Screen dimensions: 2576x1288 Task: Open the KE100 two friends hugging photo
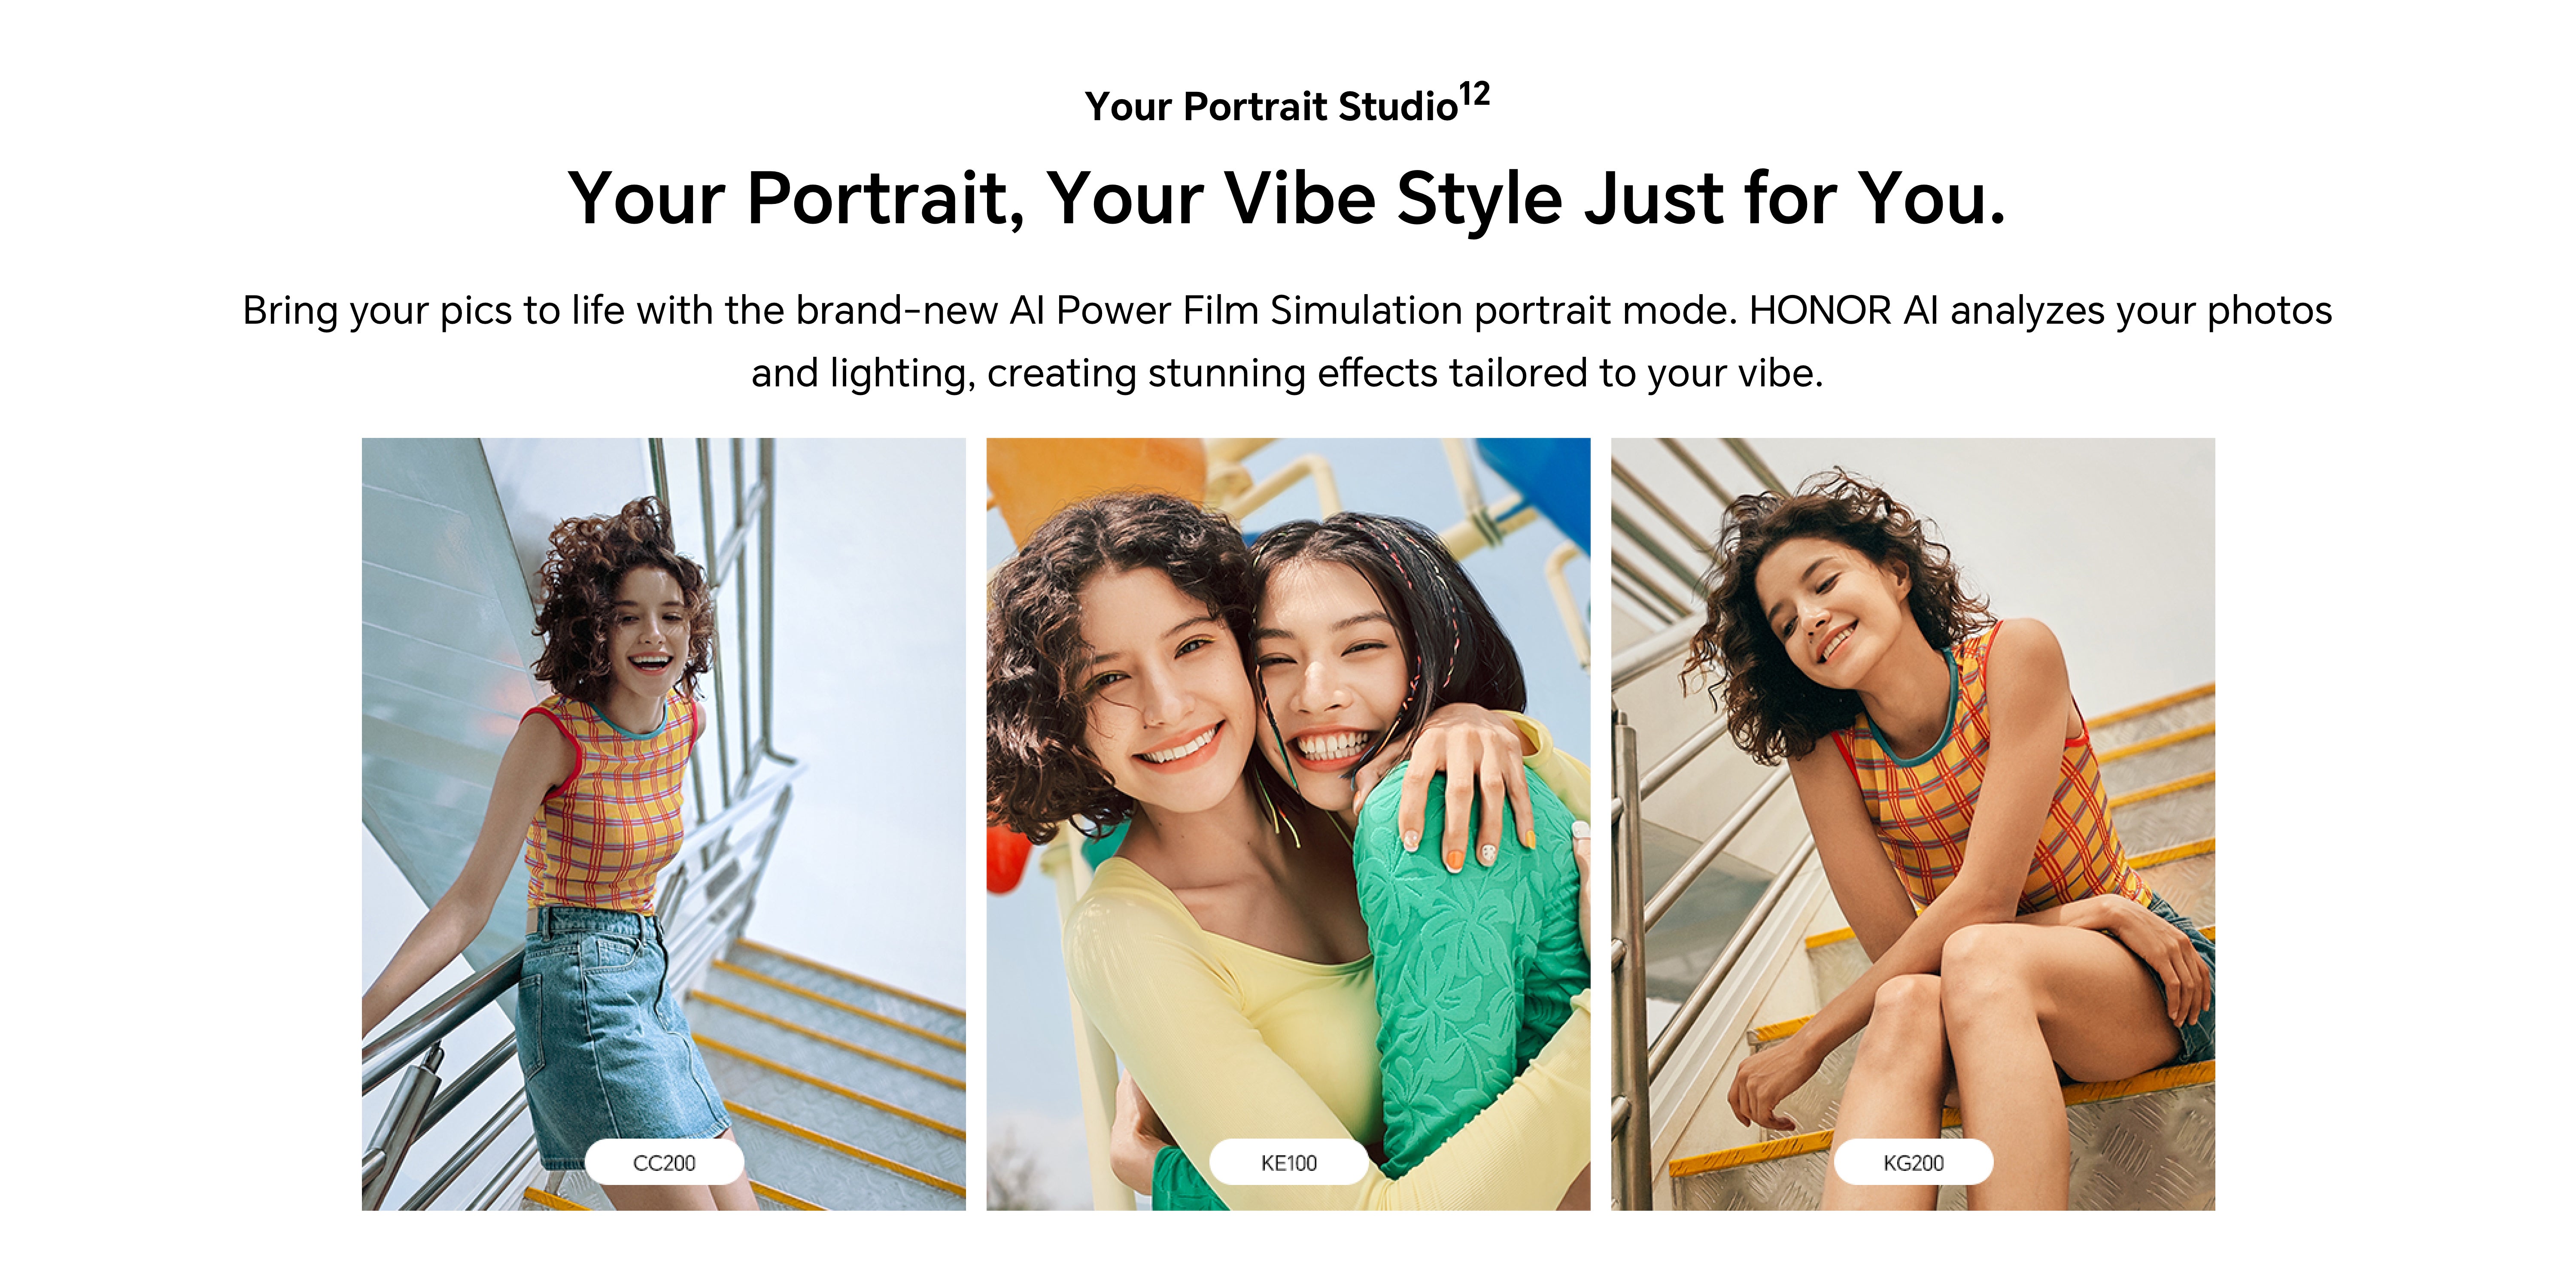(1288, 824)
